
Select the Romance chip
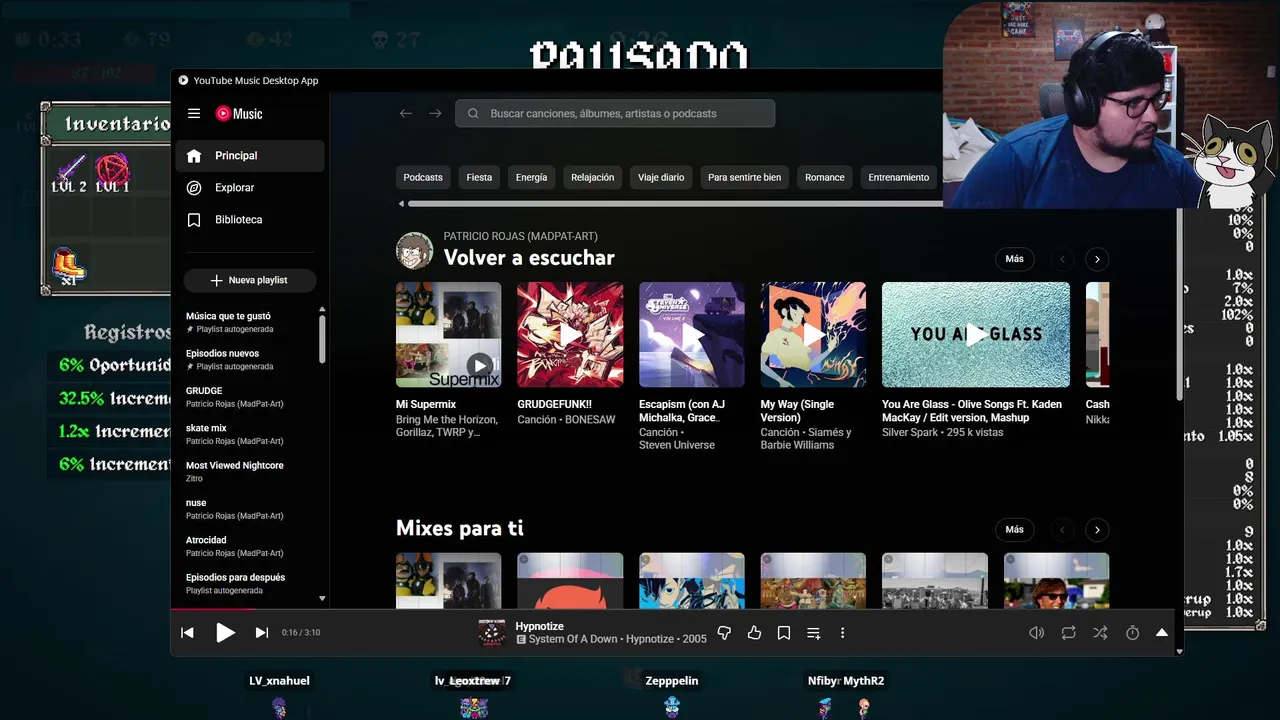(x=825, y=177)
